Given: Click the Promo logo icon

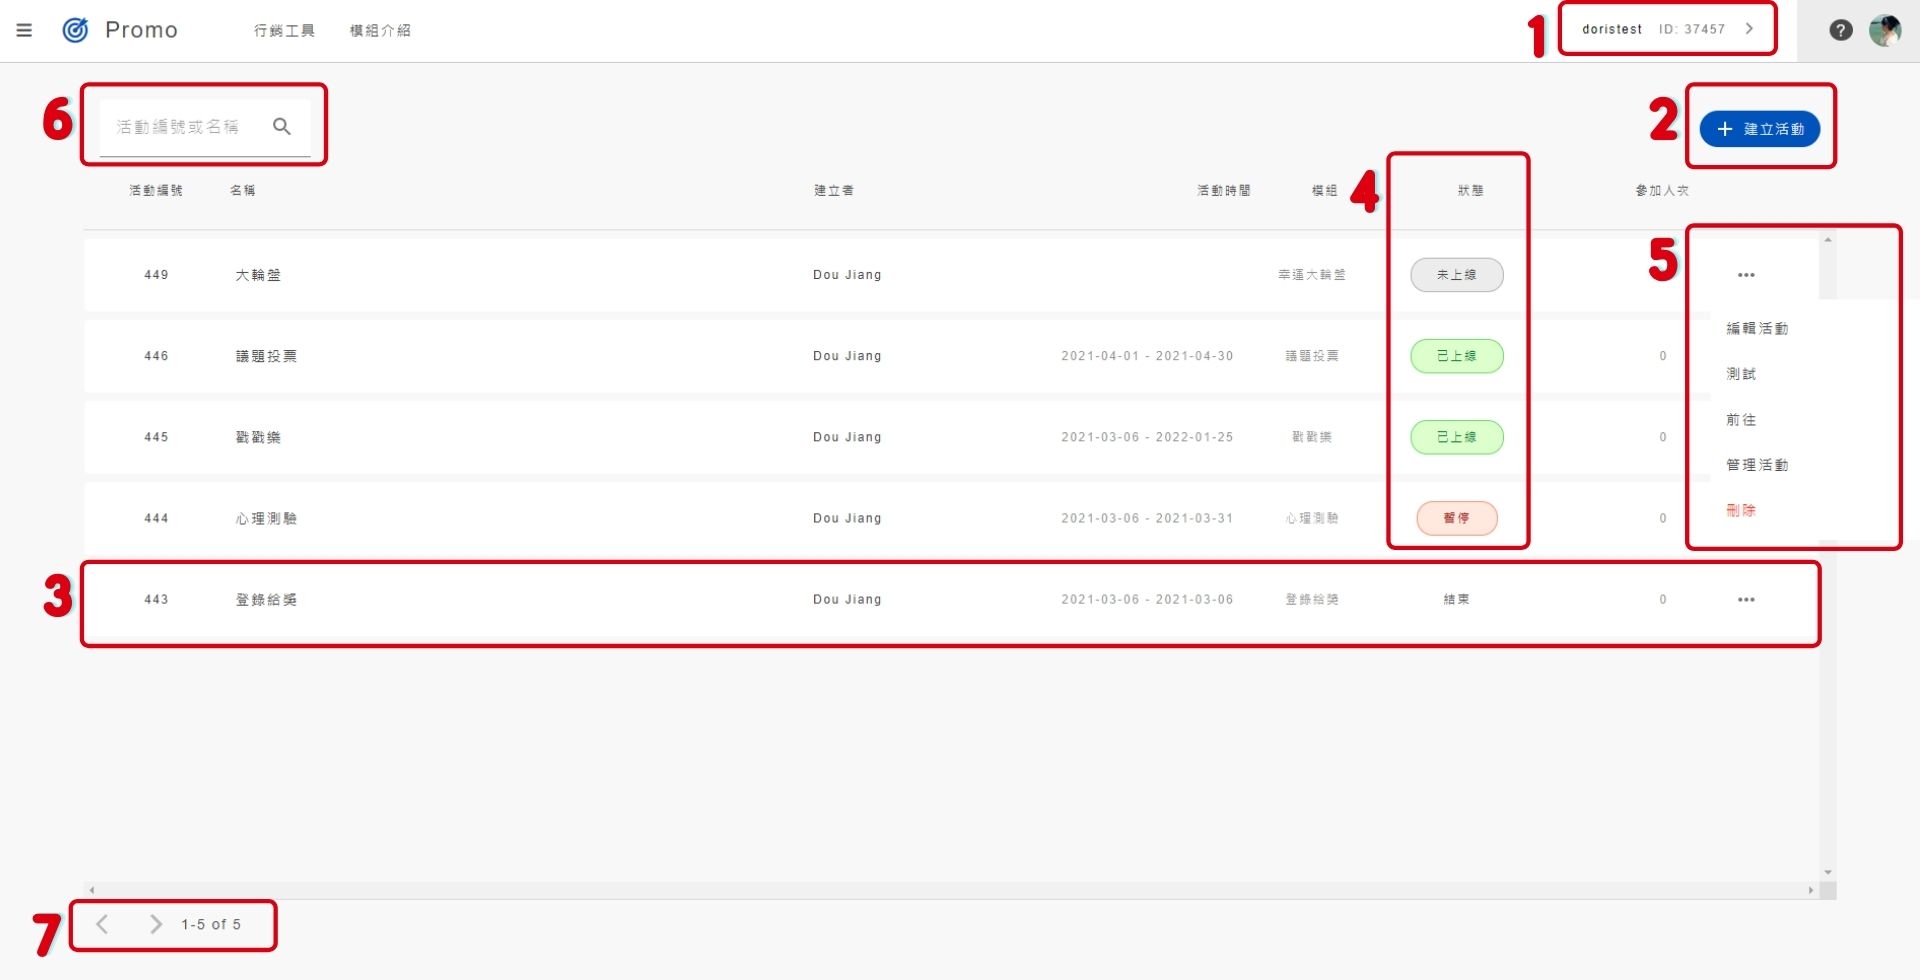Looking at the screenshot, I should [x=75, y=30].
